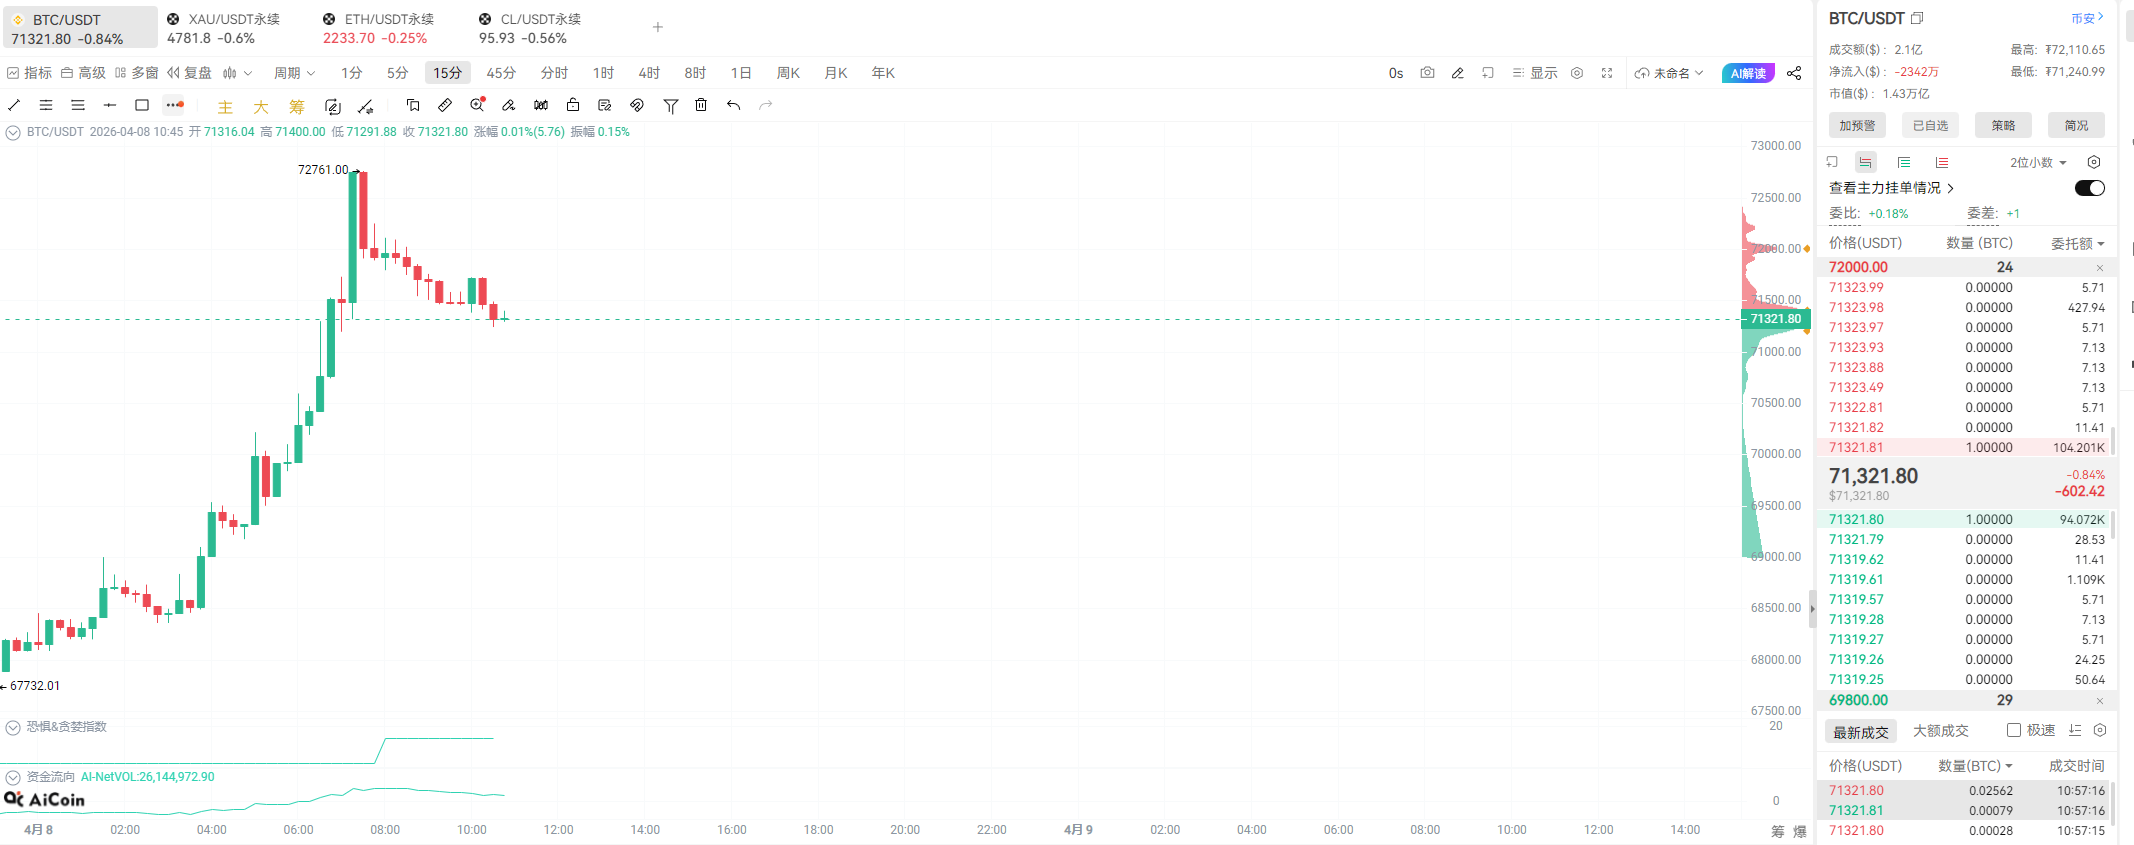
Task: Enter fullscreen chart mode
Action: pyautogui.click(x=1607, y=73)
